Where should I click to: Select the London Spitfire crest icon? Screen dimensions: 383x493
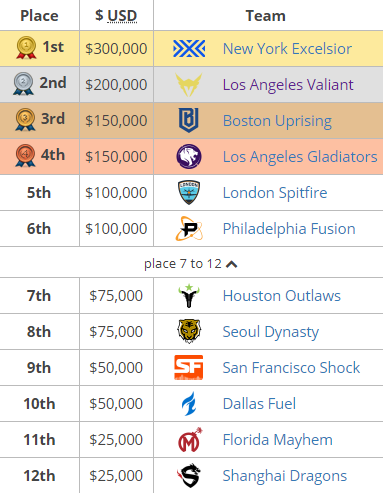coord(189,192)
